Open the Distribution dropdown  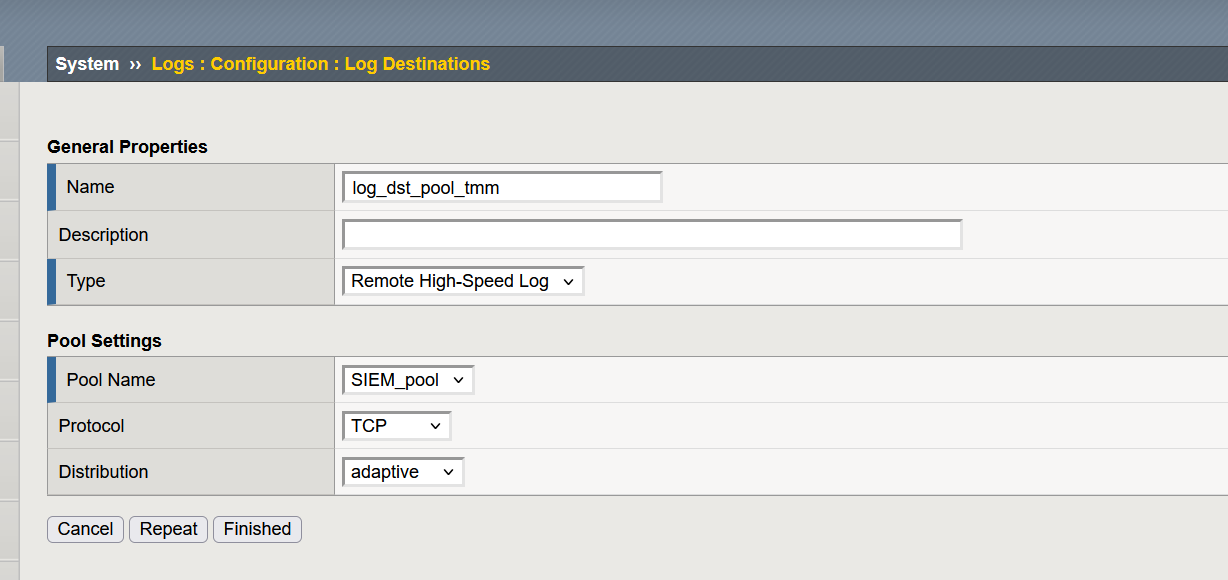[403, 472]
